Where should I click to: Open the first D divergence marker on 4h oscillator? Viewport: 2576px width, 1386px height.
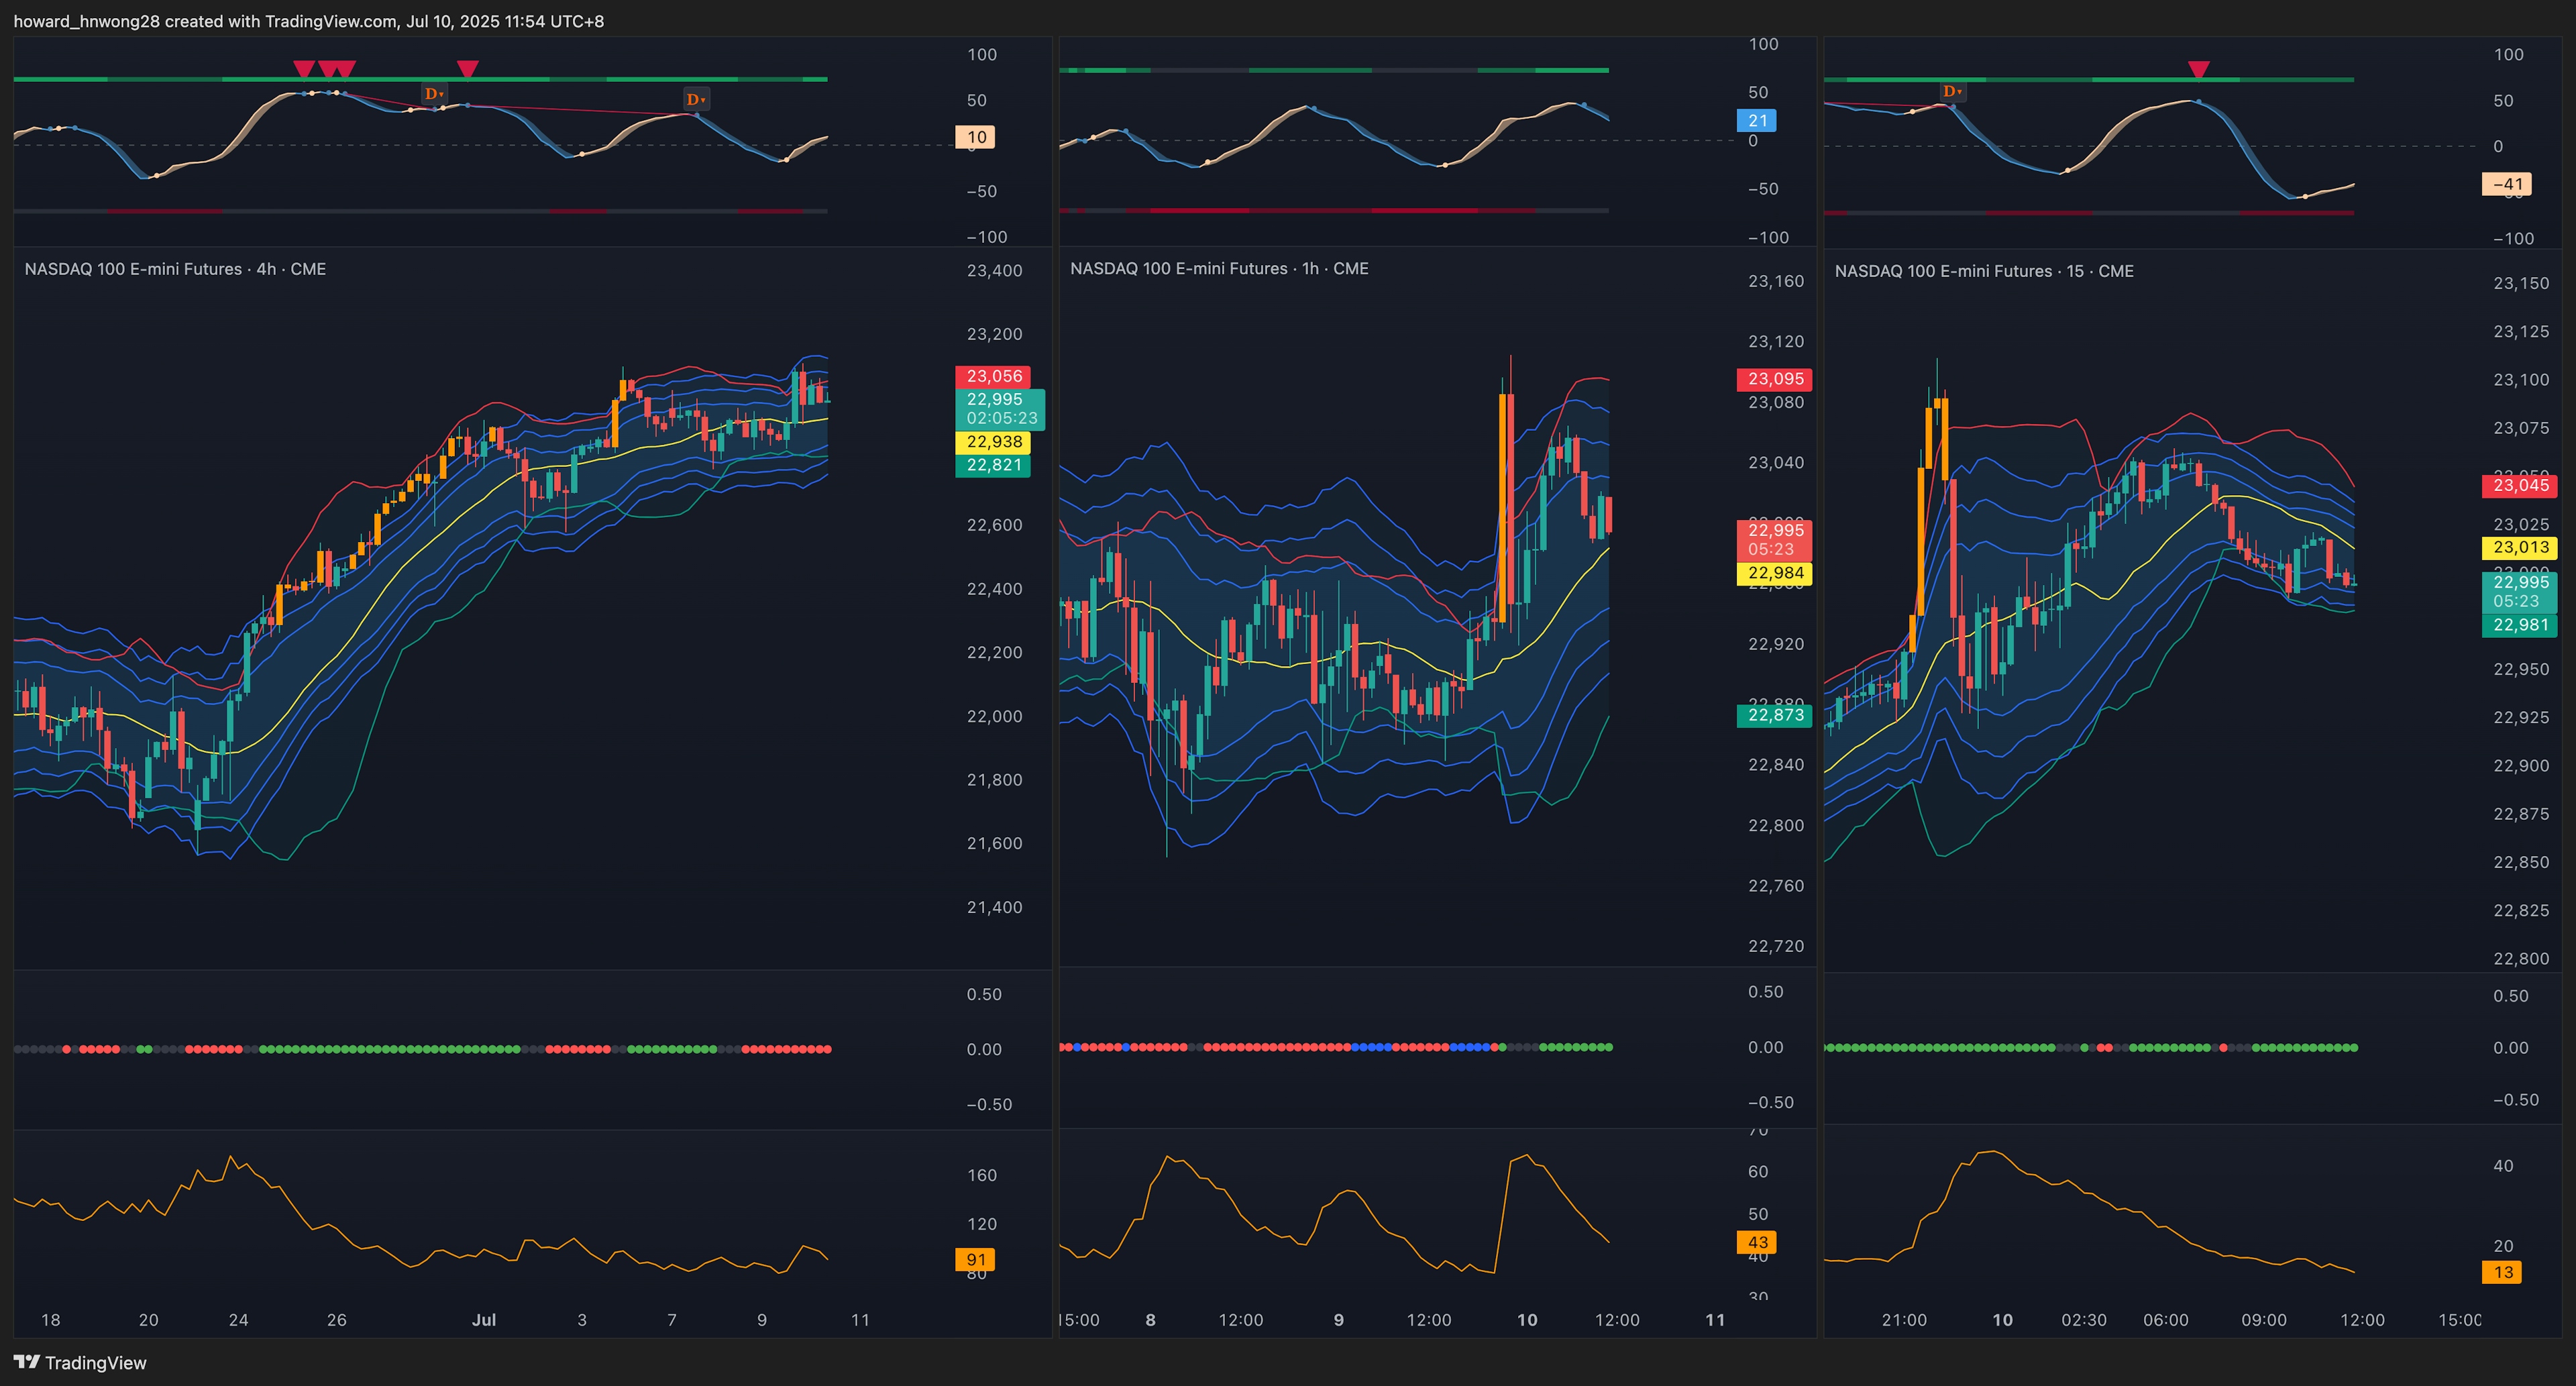click(x=434, y=94)
